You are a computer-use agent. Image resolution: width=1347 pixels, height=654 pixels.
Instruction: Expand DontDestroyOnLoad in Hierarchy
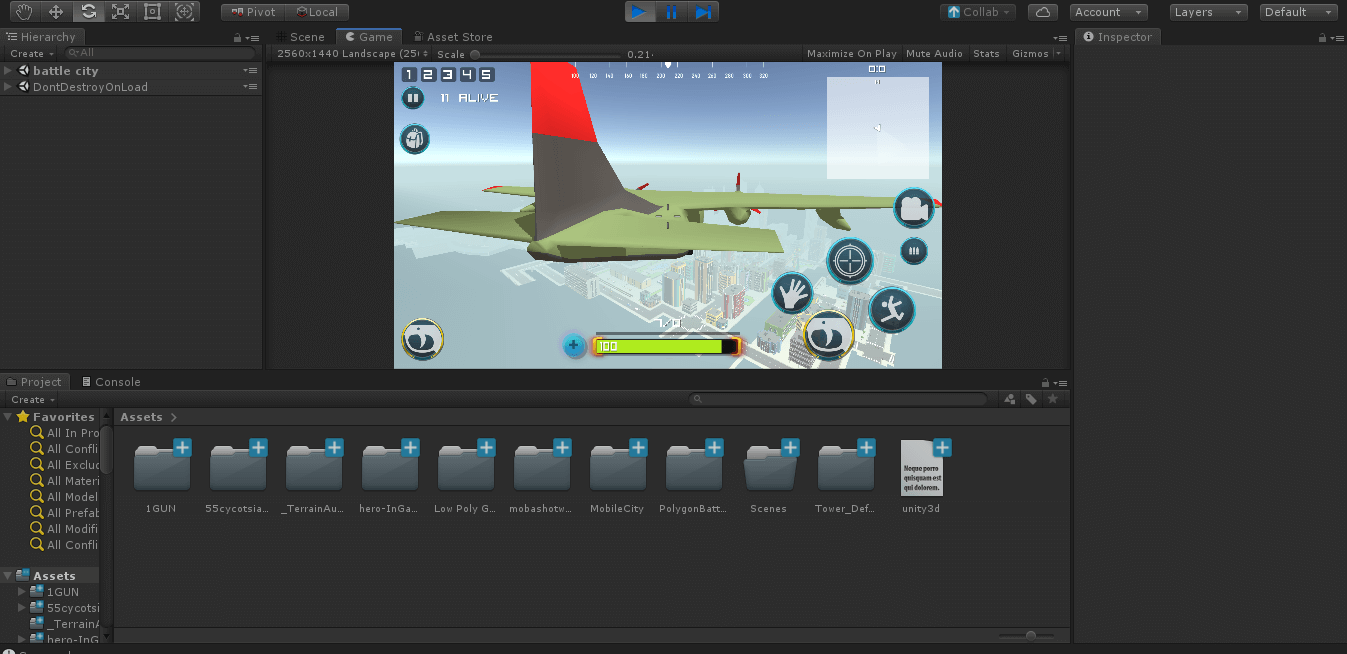click(8, 87)
